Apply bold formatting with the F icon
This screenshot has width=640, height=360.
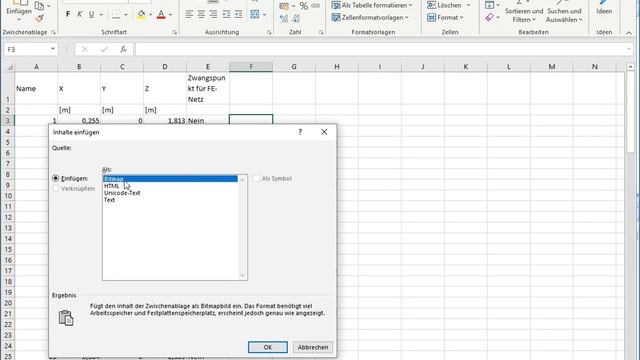pyautogui.click(x=68, y=14)
